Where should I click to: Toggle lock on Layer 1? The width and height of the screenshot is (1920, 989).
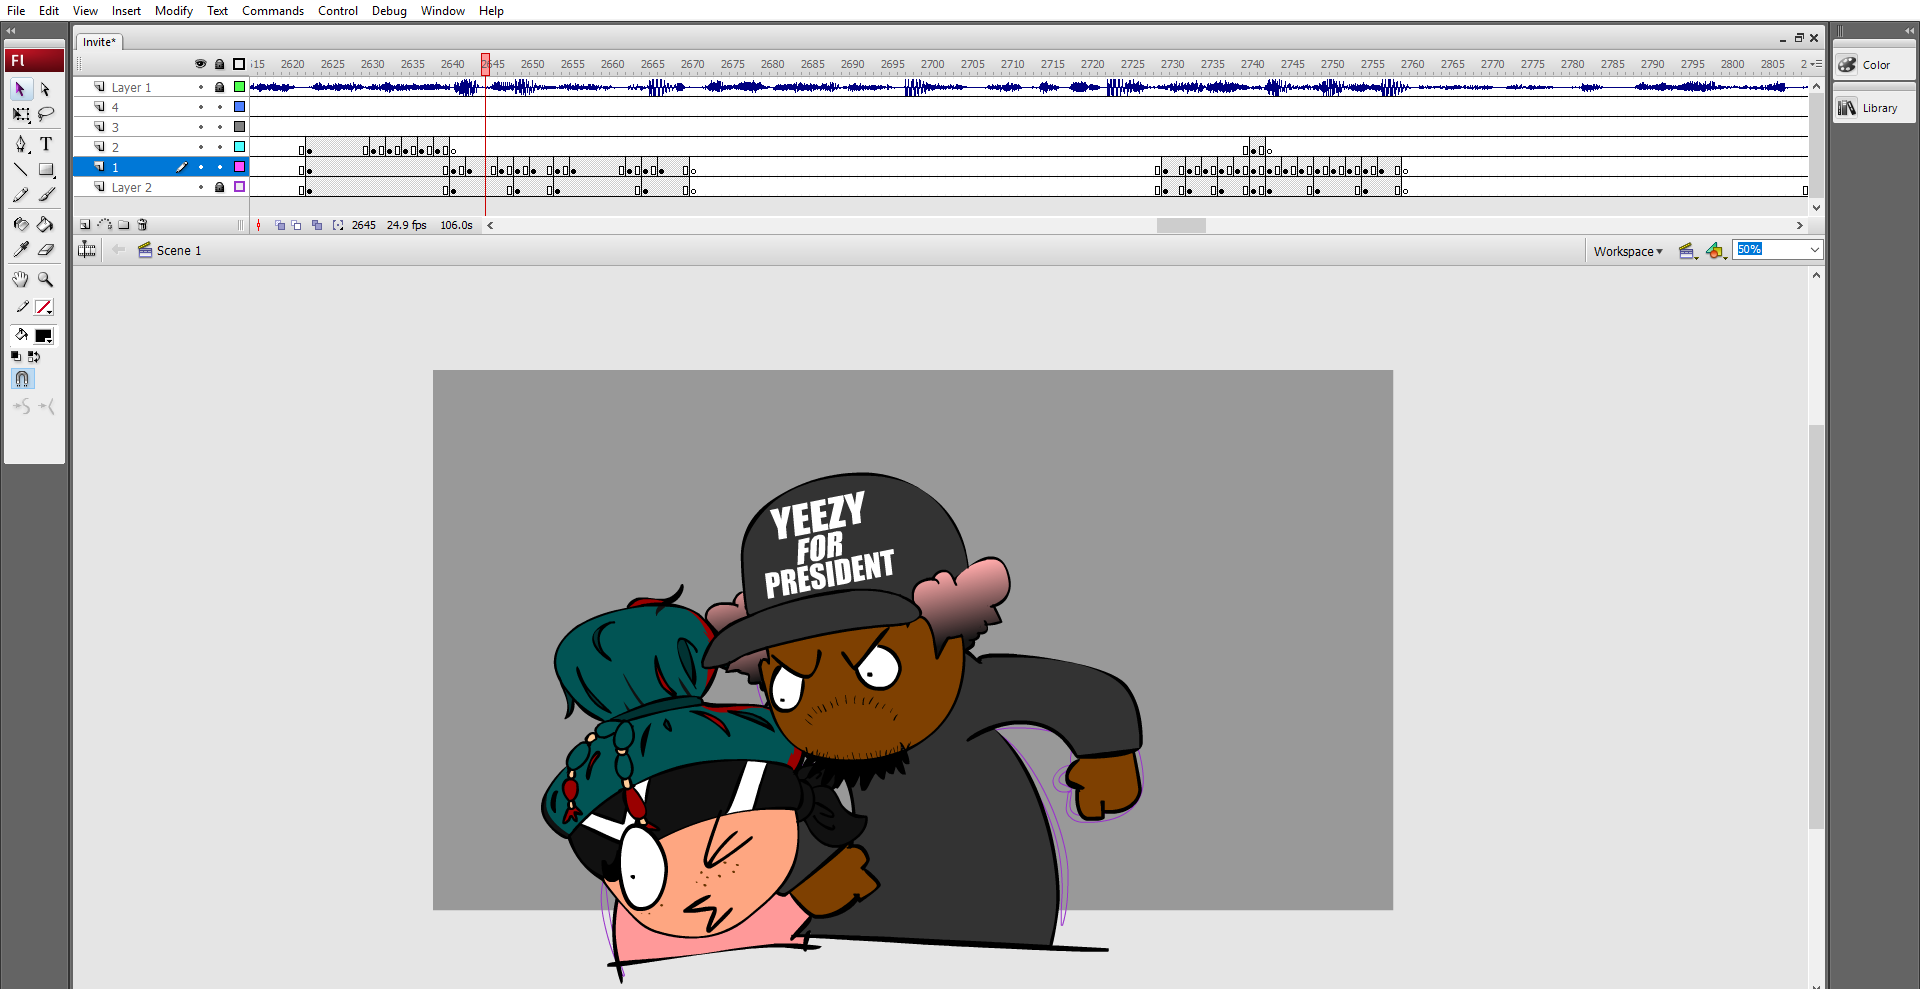coord(220,87)
